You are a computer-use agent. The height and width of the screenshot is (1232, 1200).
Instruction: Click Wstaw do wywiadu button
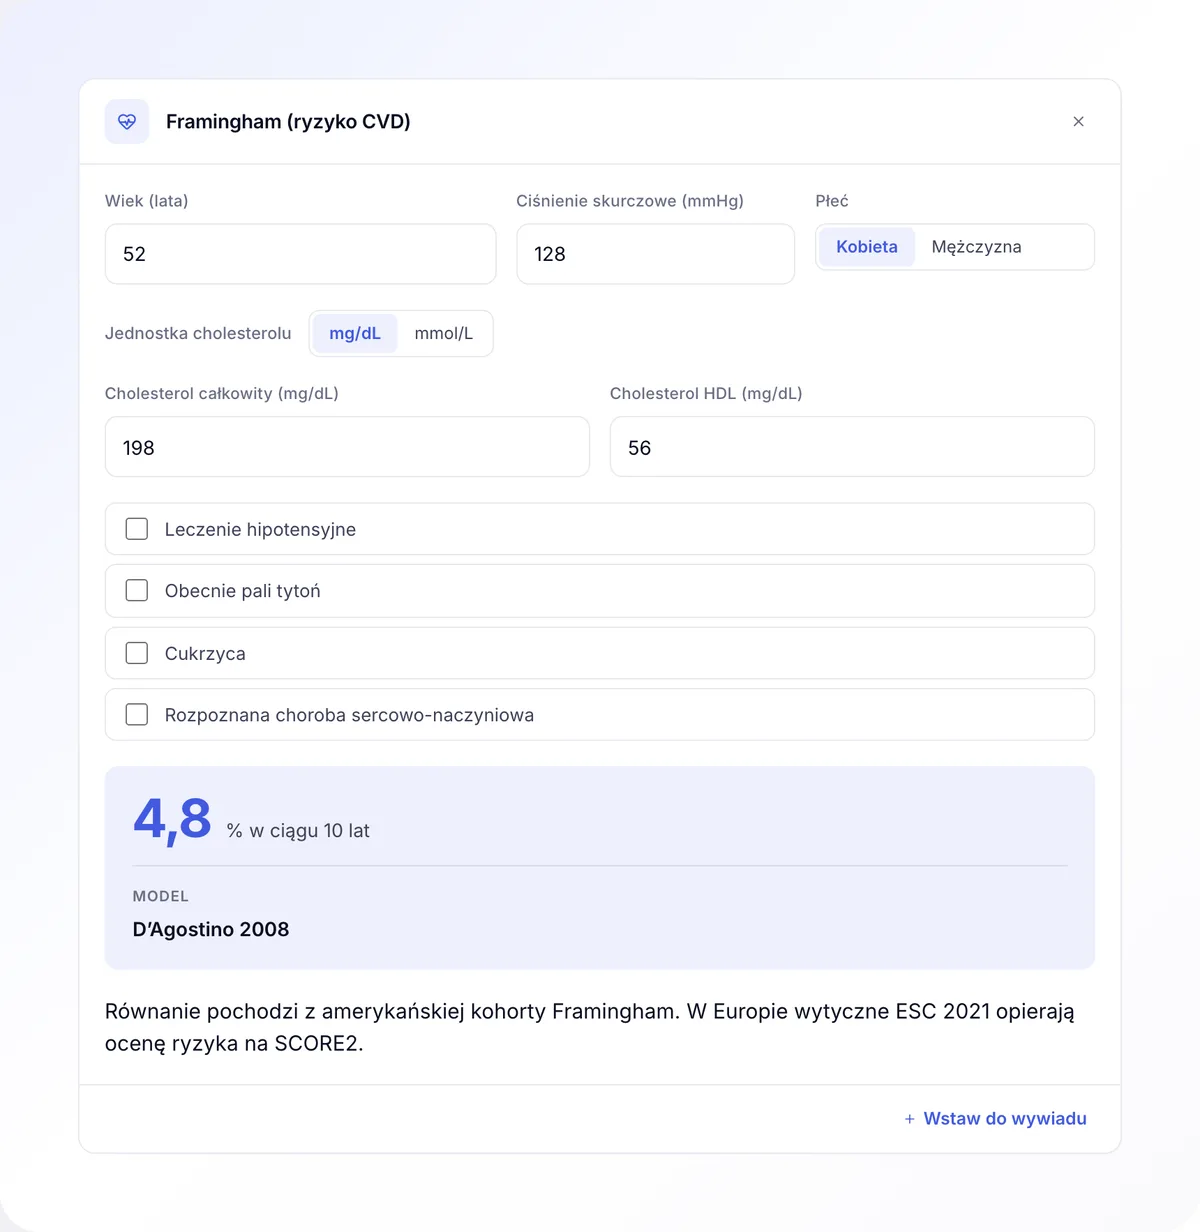(995, 1119)
